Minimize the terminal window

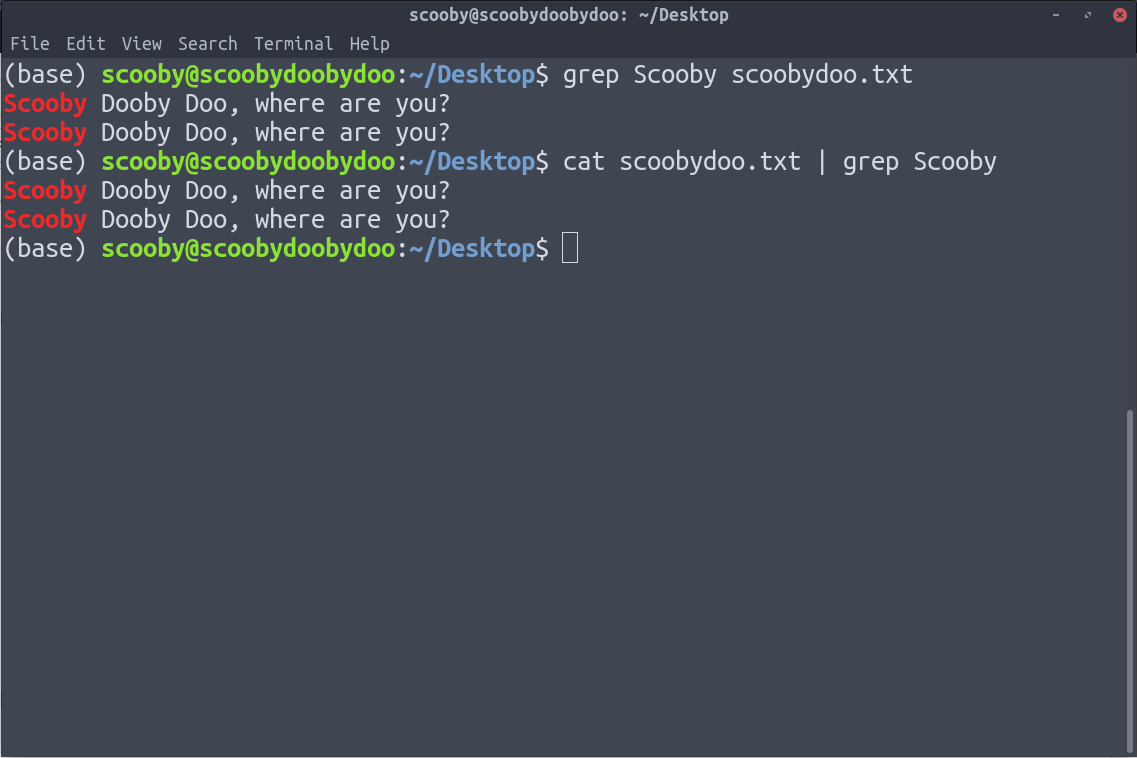click(x=1056, y=15)
